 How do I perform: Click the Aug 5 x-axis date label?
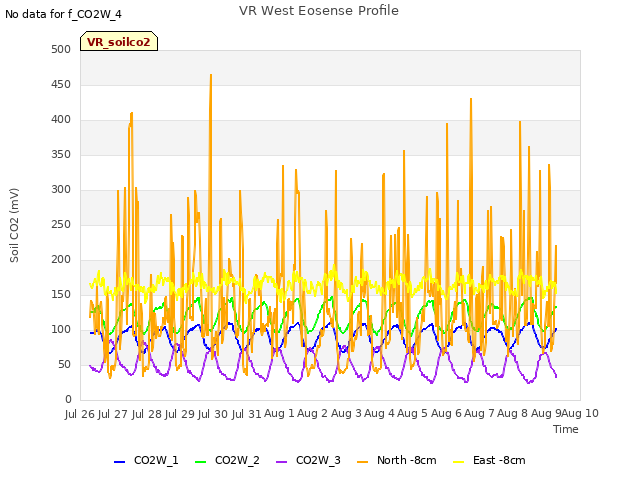click(x=412, y=414)
